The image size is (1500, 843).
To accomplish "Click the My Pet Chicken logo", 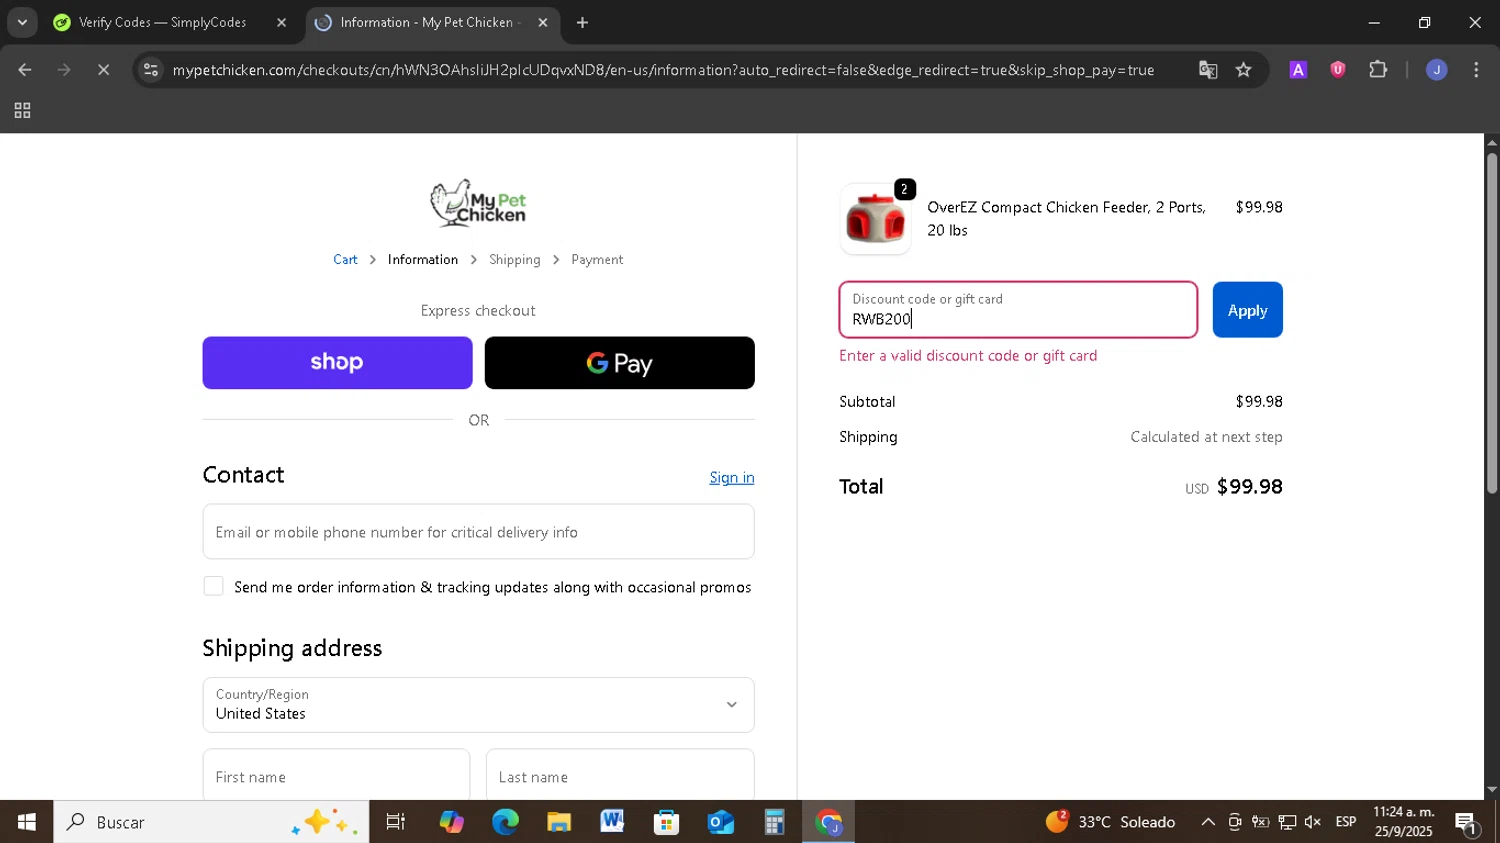I will [478, 203].
